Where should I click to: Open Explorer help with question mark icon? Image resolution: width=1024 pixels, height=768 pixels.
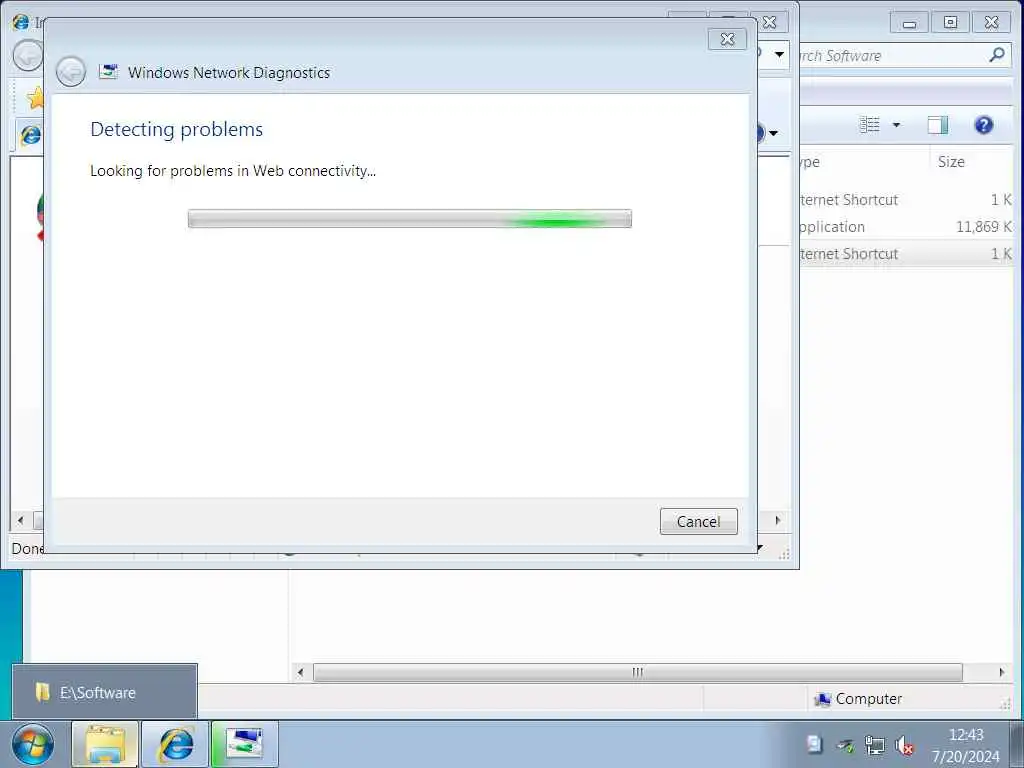click(984, 125)
